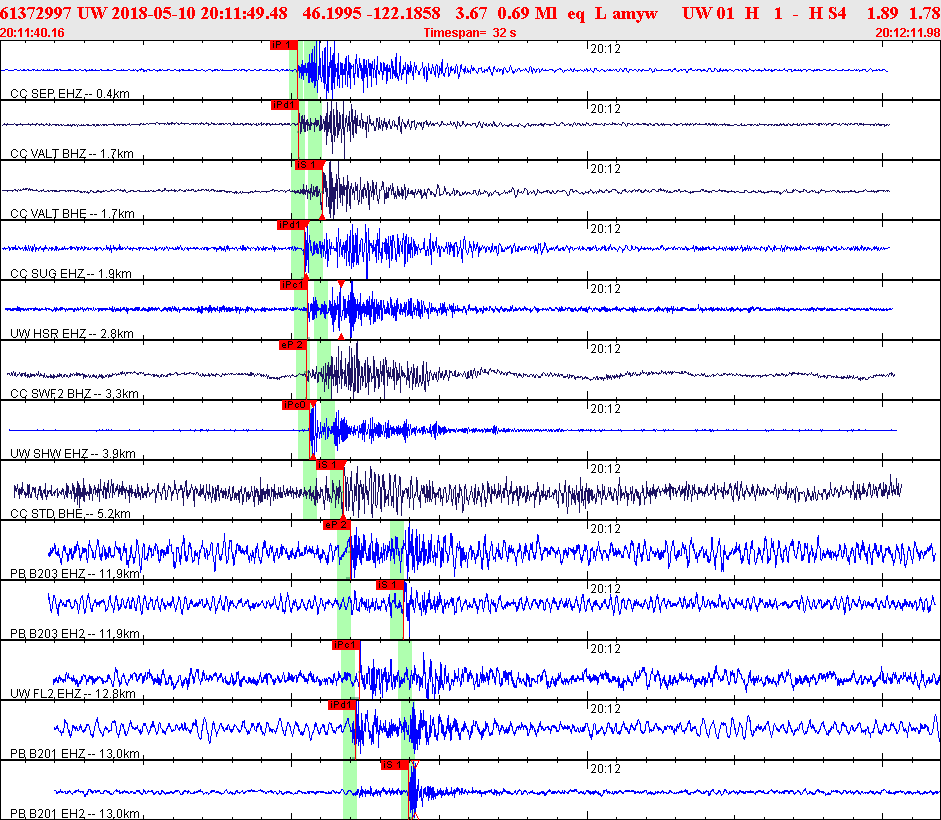Select the iP 1 pick flag on CC SEP EHZ
941x820 pixels.
283,45
